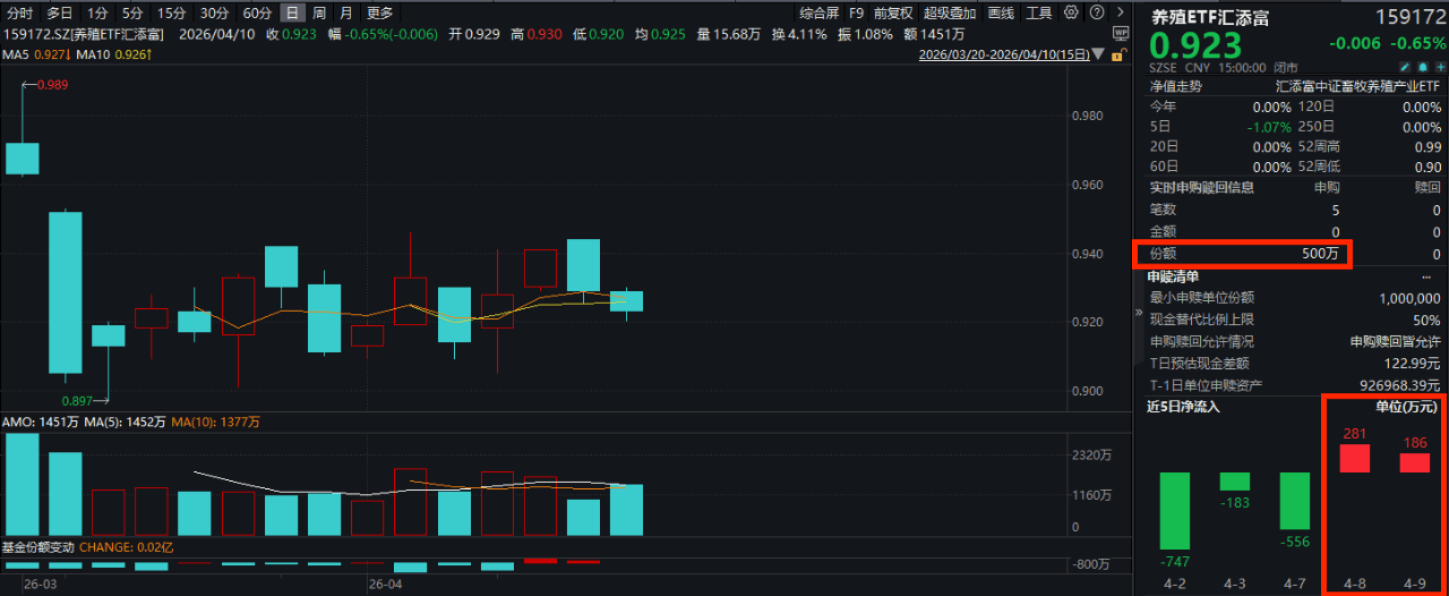Click the pencil edit icon by quote

[1404, 67]
